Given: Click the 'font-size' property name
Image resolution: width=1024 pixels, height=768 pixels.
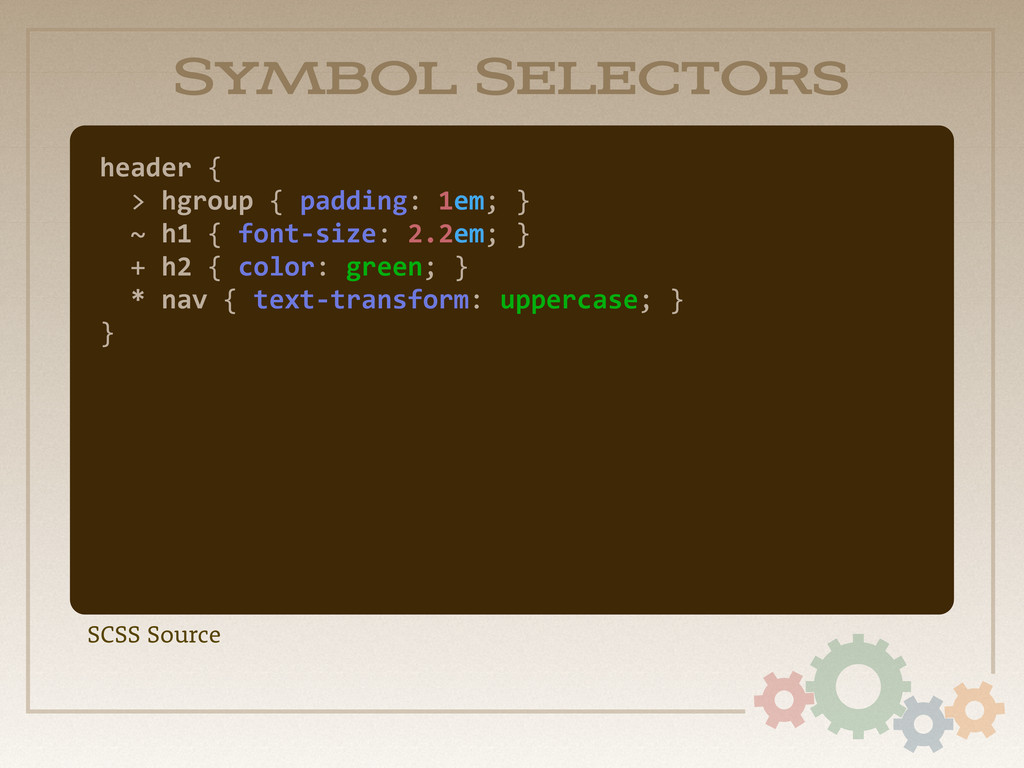Looking at the screenshot, I should [307, 234].
